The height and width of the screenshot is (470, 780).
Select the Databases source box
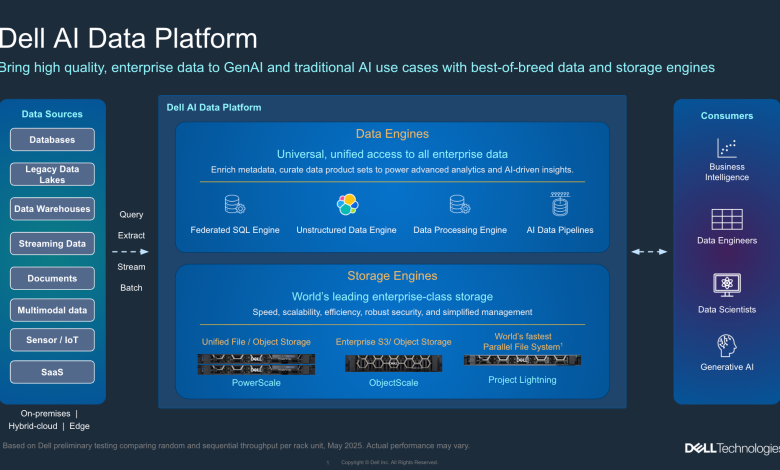coord(52,140)
